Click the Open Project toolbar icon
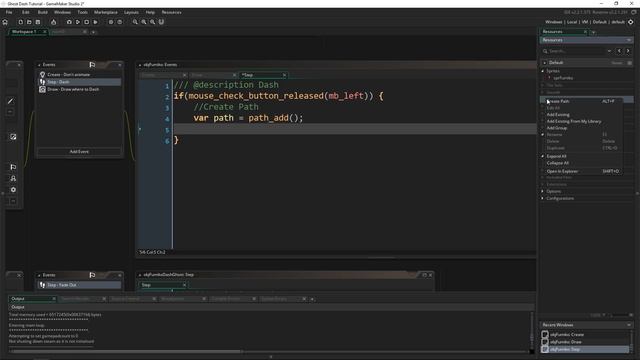The image size is (640, 360). click(x=29, y=22)
